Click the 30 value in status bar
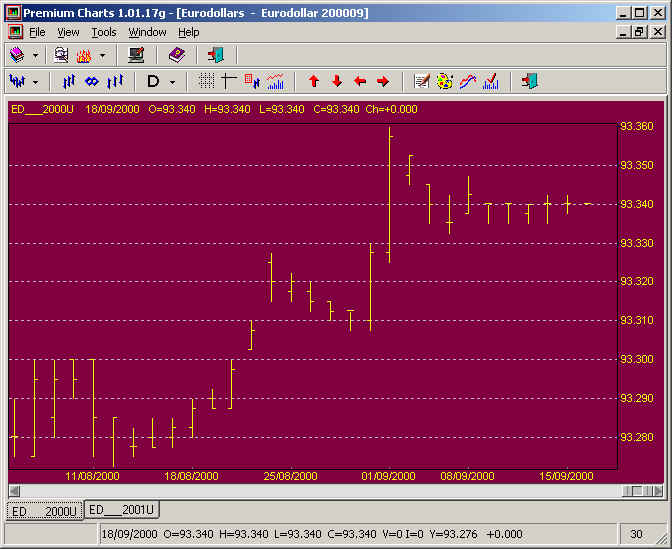This screenshot has width=672, height=549. [x=636, y=534]
